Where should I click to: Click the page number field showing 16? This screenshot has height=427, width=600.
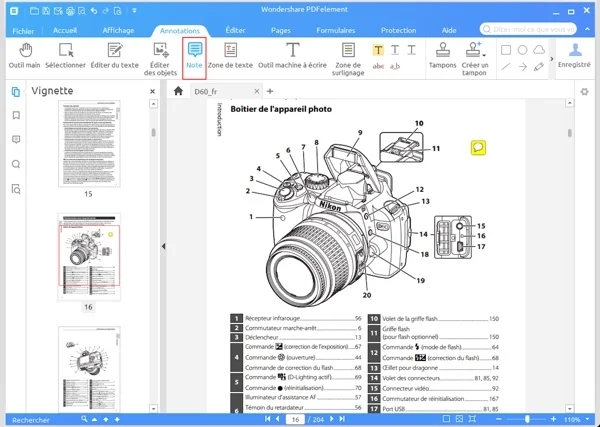295,419
